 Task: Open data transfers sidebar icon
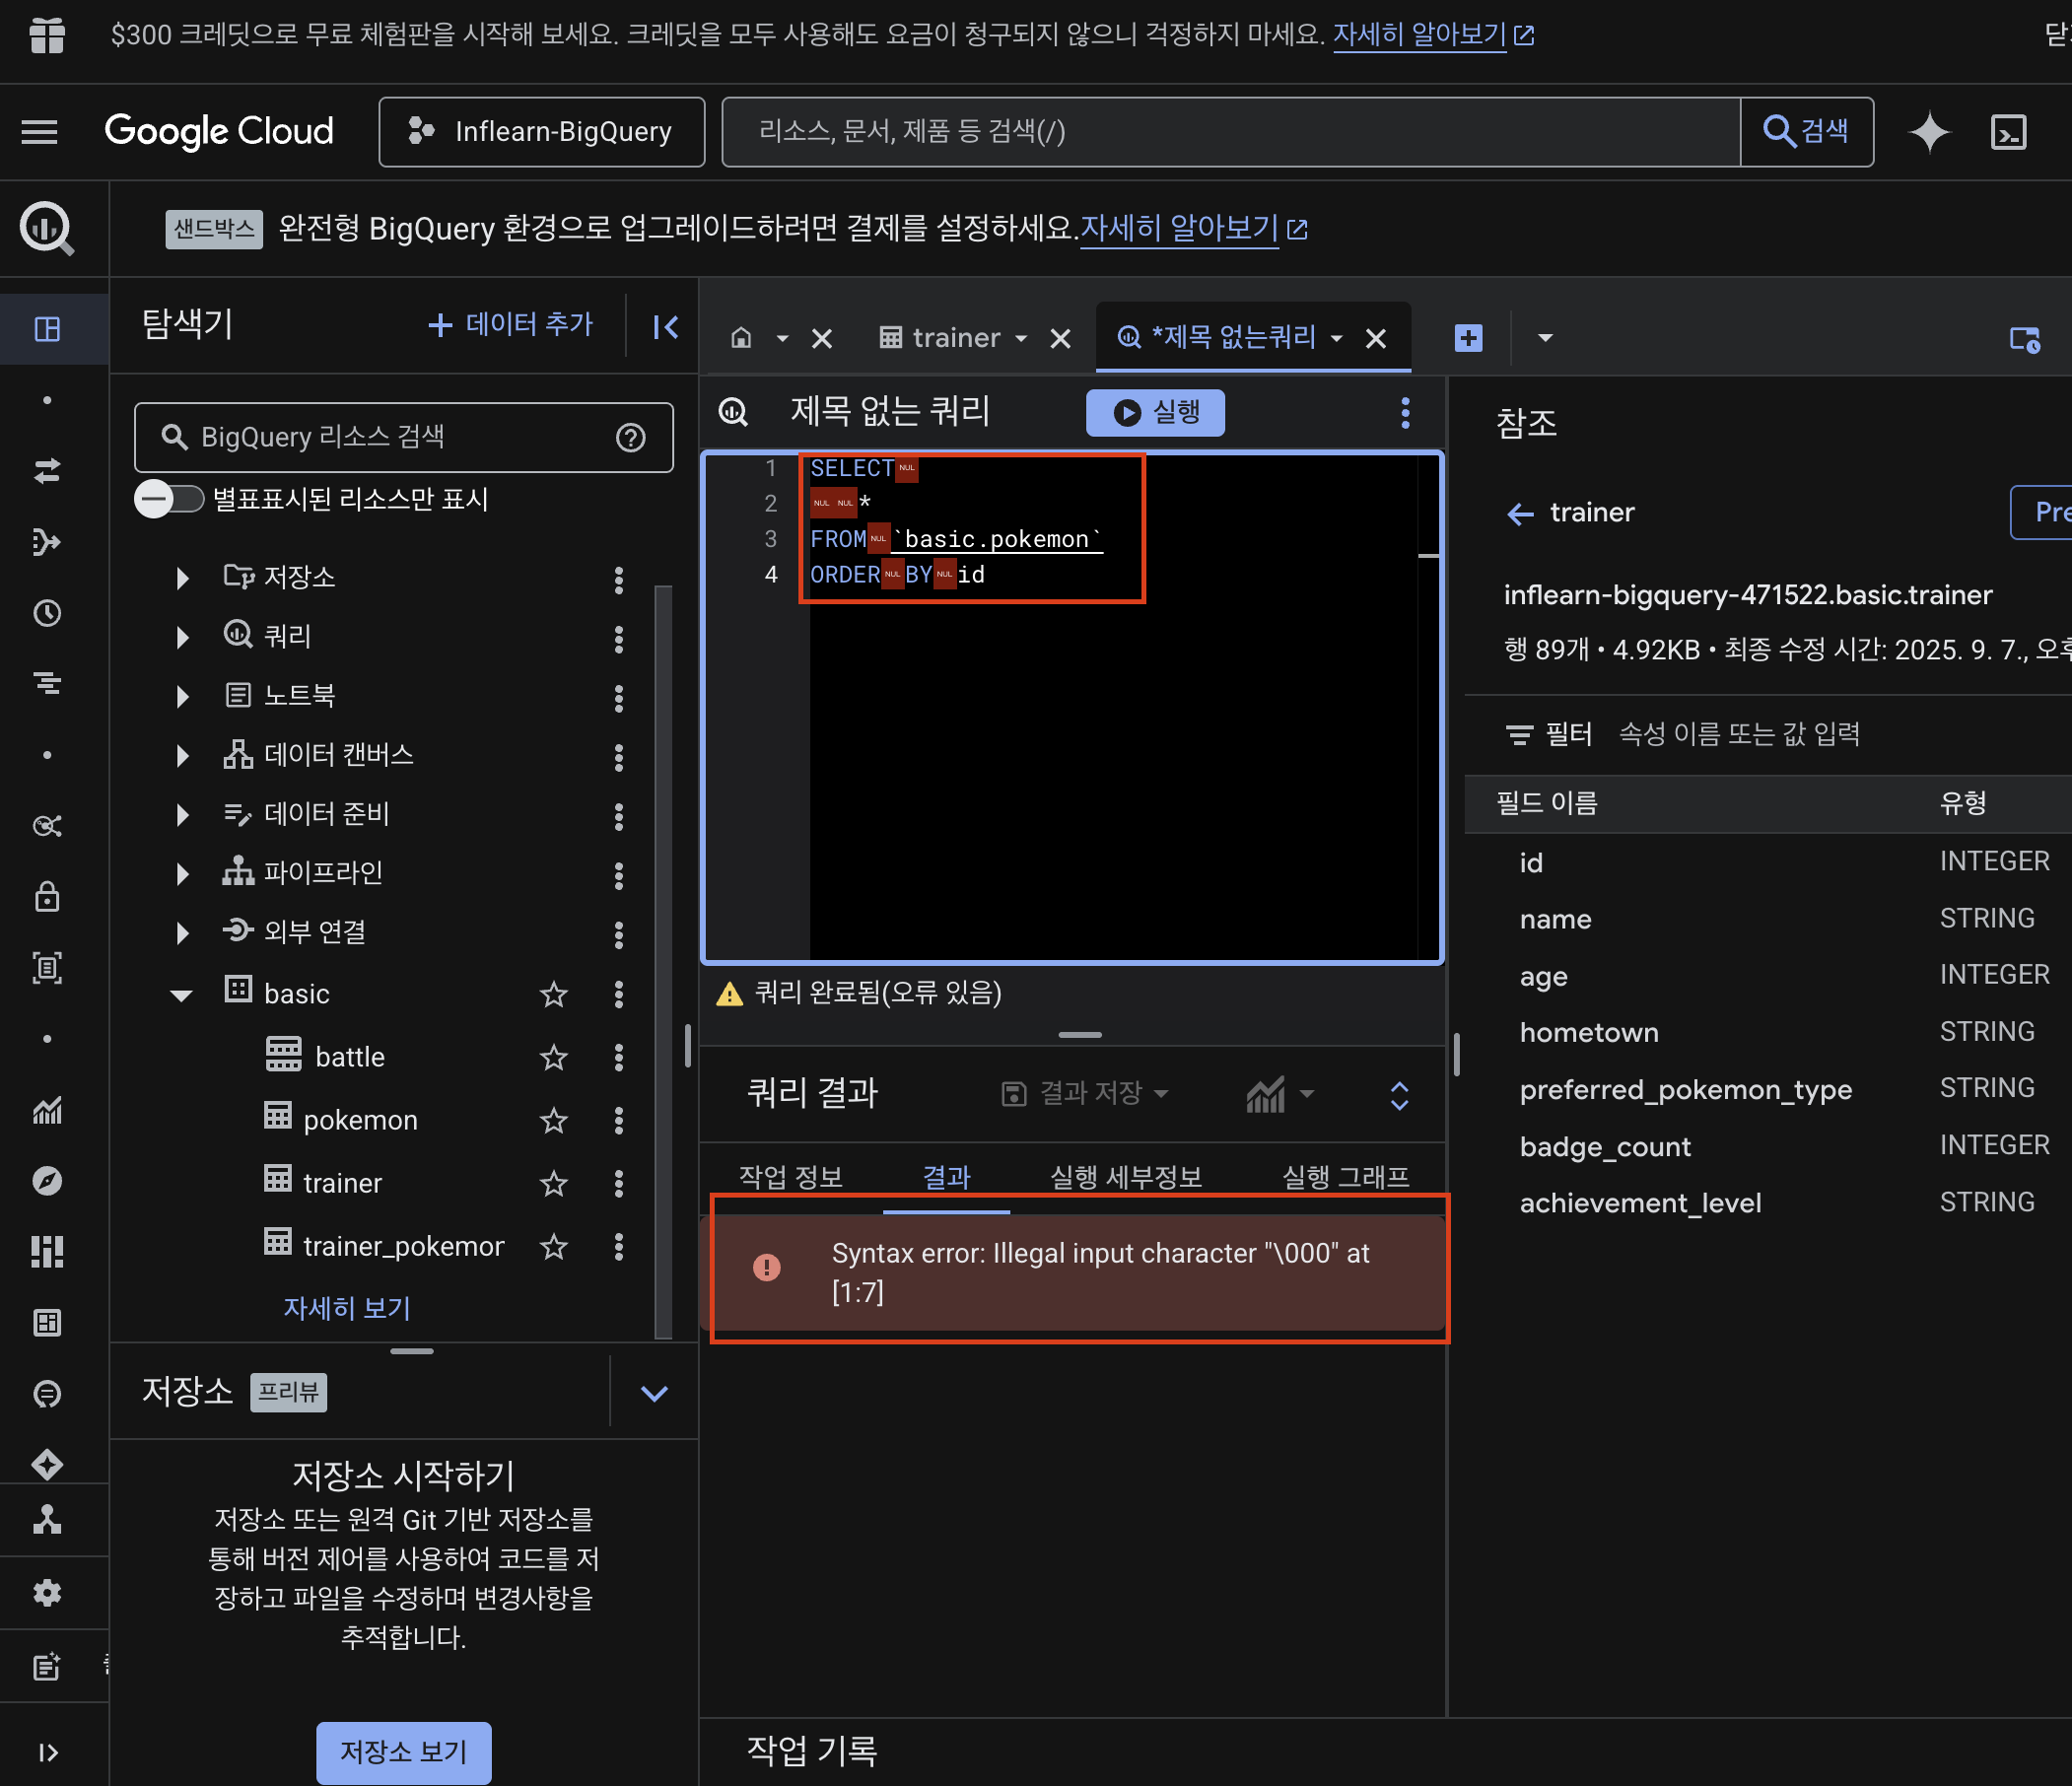47,470
